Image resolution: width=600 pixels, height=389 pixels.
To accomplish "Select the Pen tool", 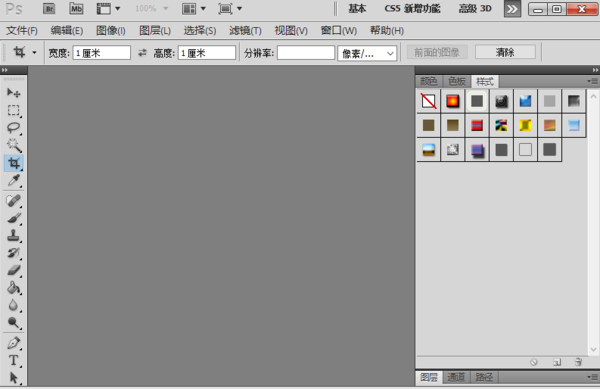I will [14, 343].
